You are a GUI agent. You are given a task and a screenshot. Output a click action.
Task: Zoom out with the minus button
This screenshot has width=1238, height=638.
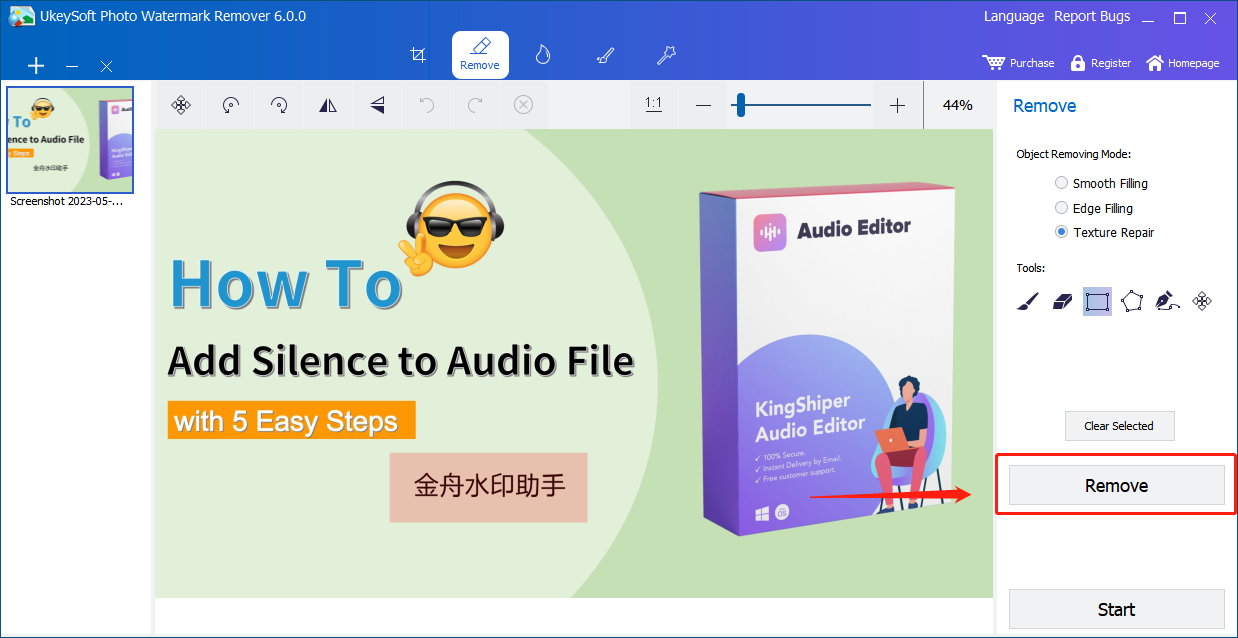[x=704, y=105]
